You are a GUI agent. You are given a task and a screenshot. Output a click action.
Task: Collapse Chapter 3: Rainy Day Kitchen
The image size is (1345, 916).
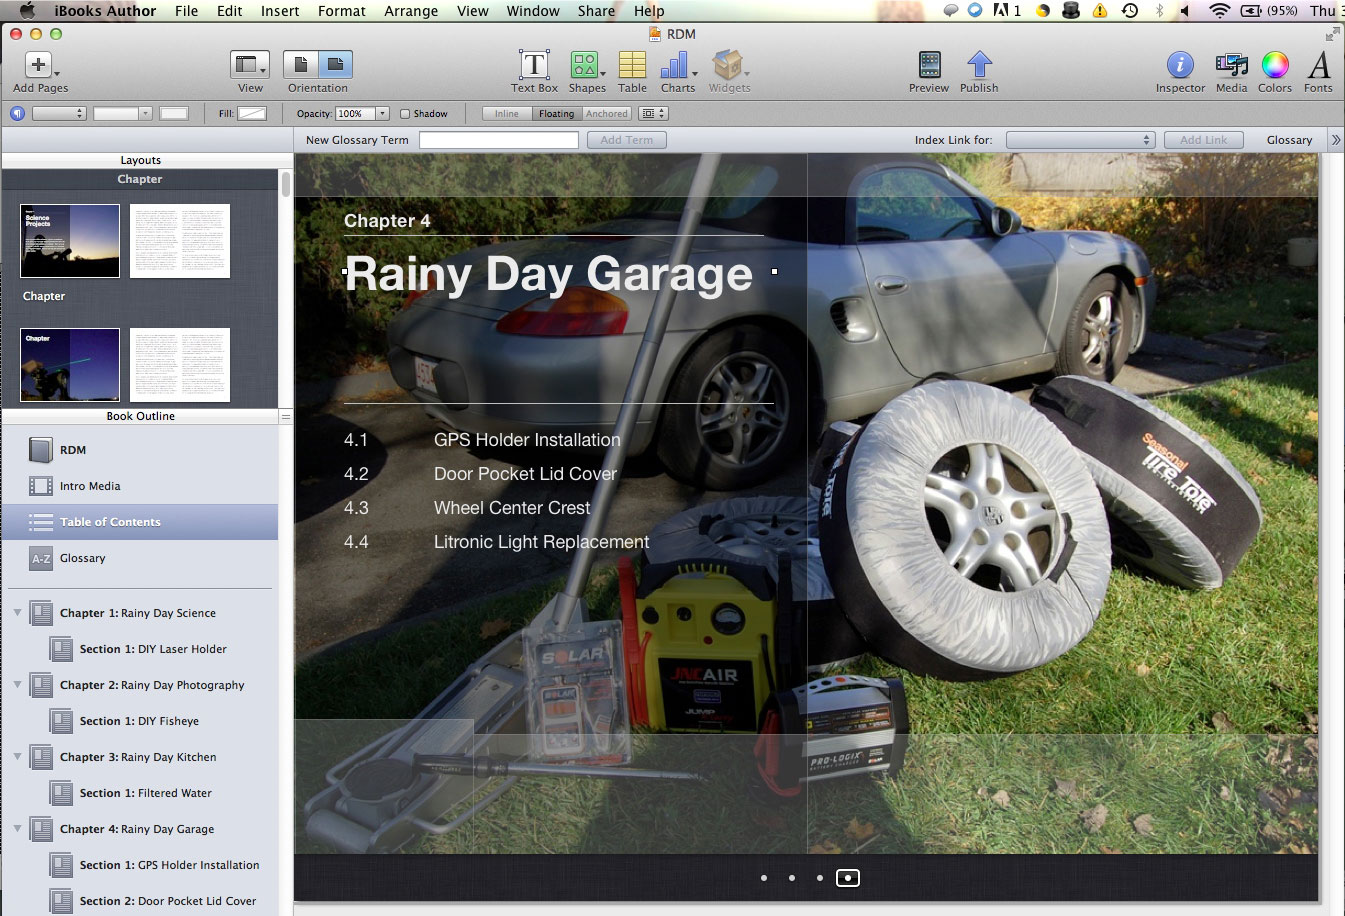pyautogui.click(x=17, y=757)
